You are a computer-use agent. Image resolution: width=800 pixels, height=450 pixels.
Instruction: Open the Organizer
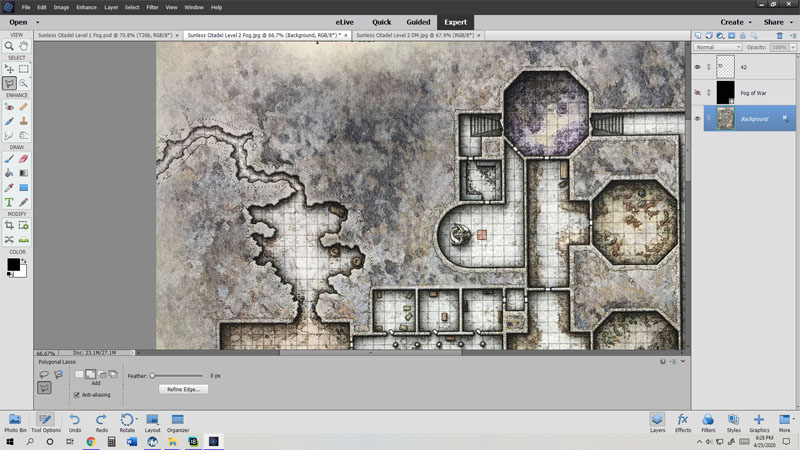pyautogui.click(x=178, y=423)
